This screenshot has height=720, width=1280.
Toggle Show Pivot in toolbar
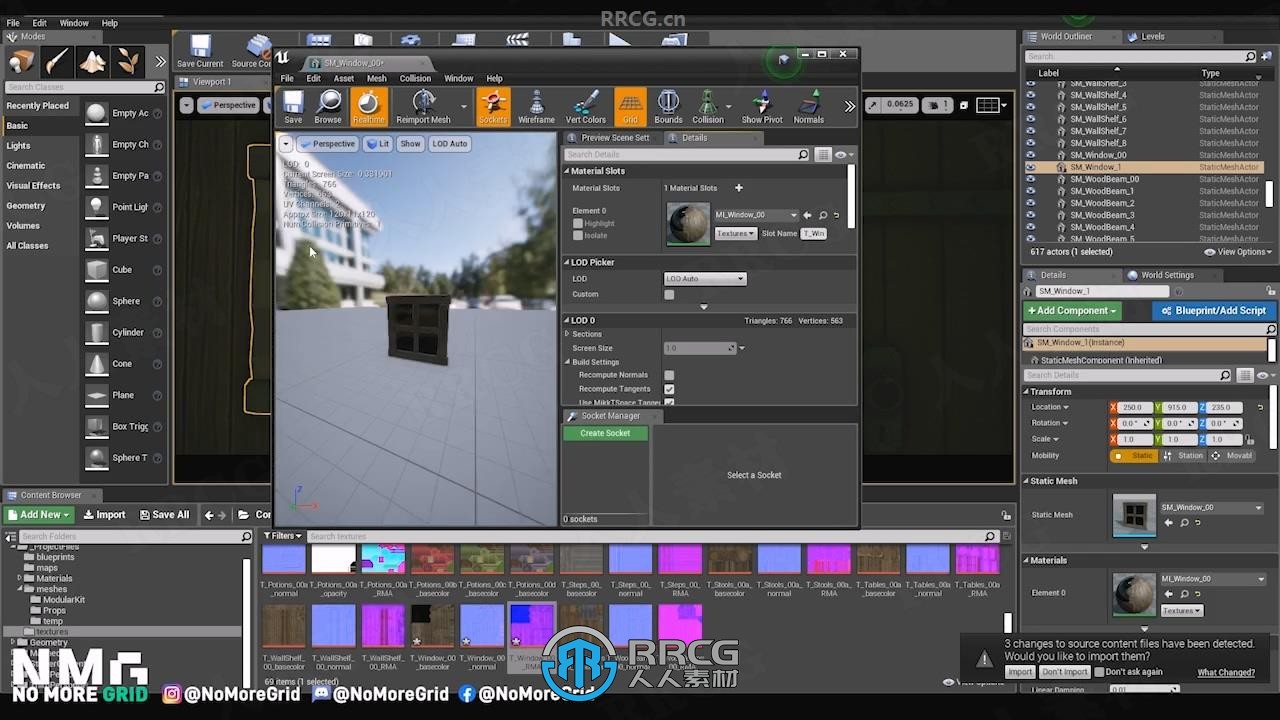(x=762, y=107)
